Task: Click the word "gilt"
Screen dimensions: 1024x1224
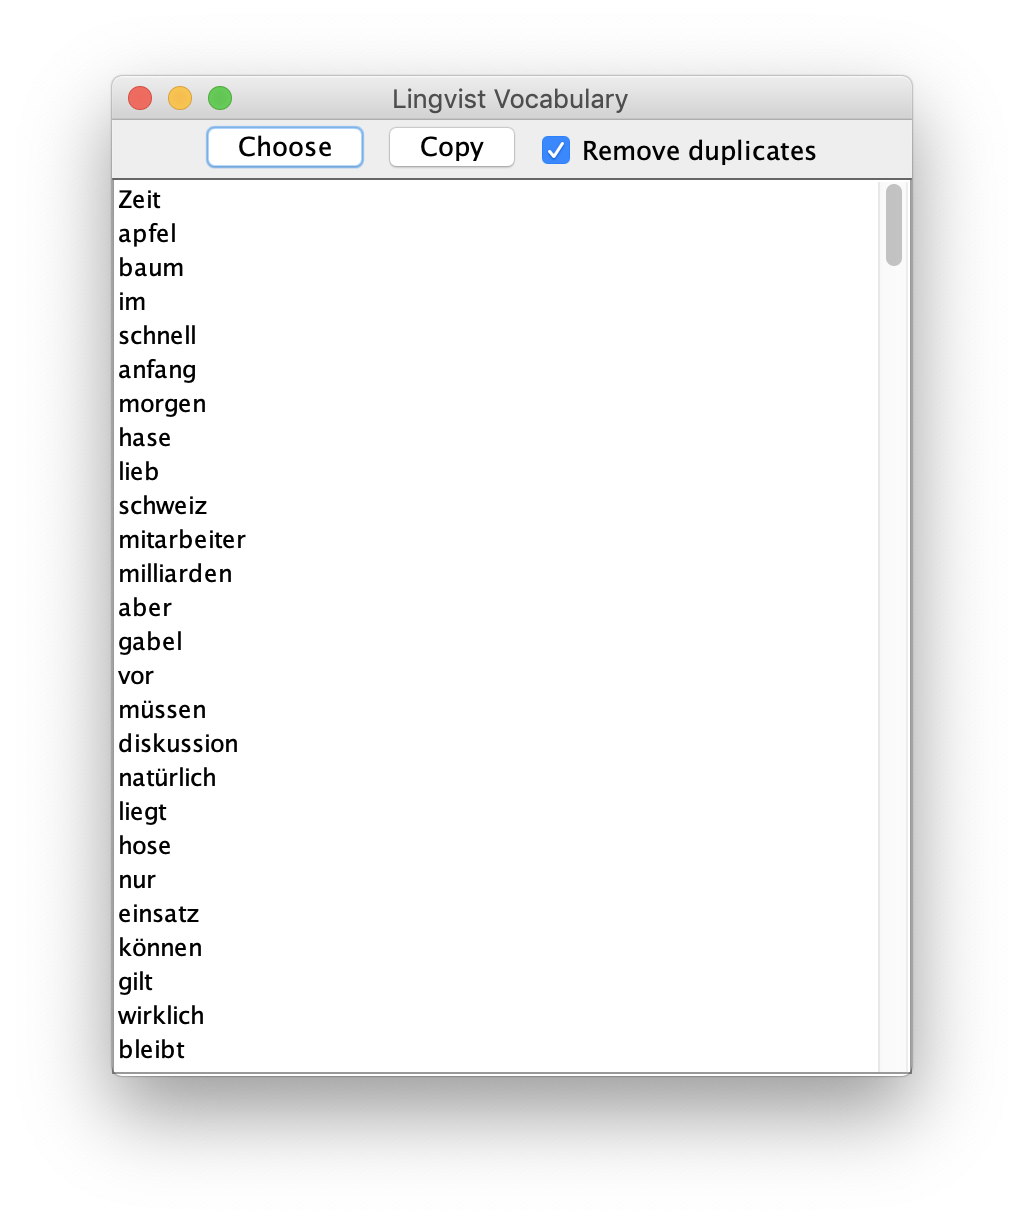Action: click(136, 982)
